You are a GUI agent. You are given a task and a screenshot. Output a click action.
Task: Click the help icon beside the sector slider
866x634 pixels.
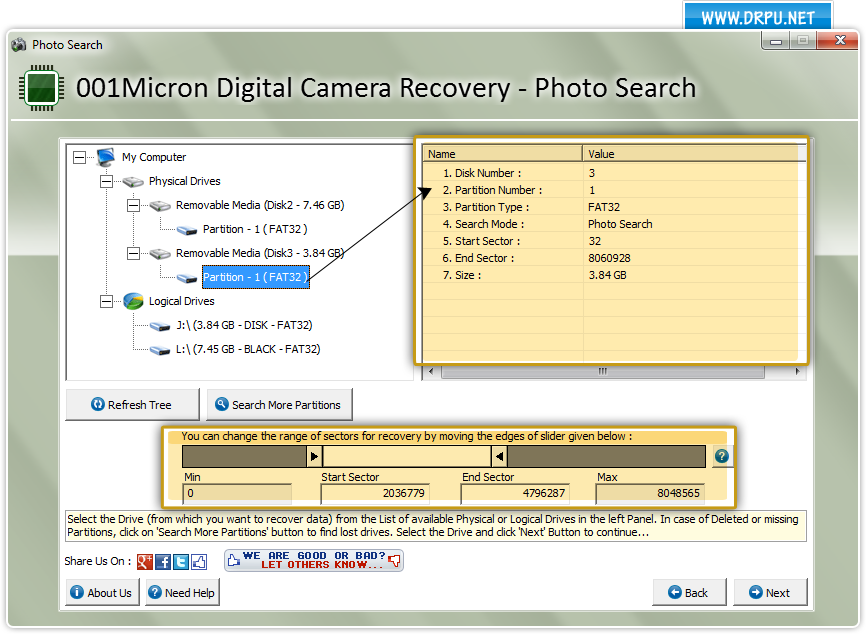coord(721,456)
